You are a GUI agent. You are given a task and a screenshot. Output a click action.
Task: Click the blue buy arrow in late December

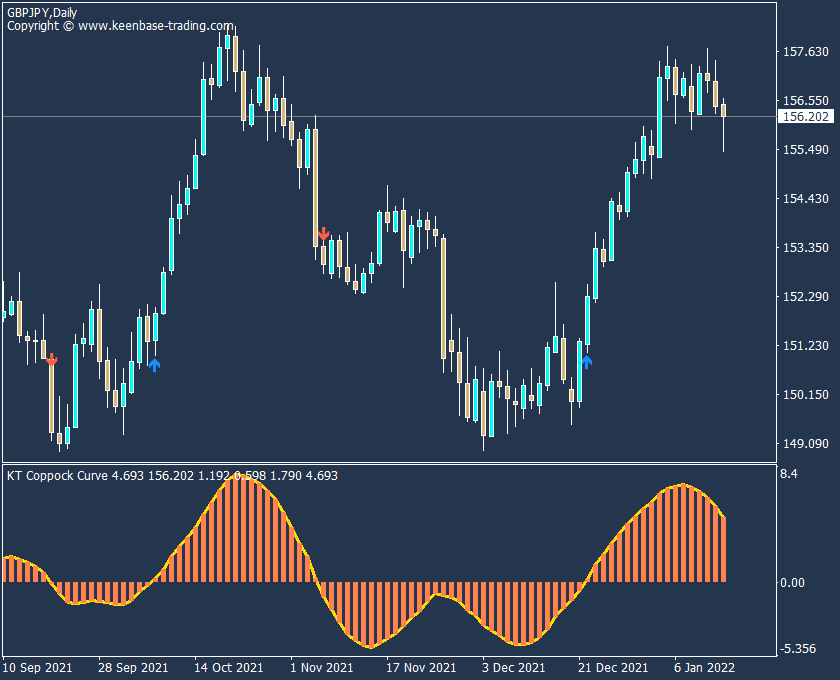pos(587,362)
